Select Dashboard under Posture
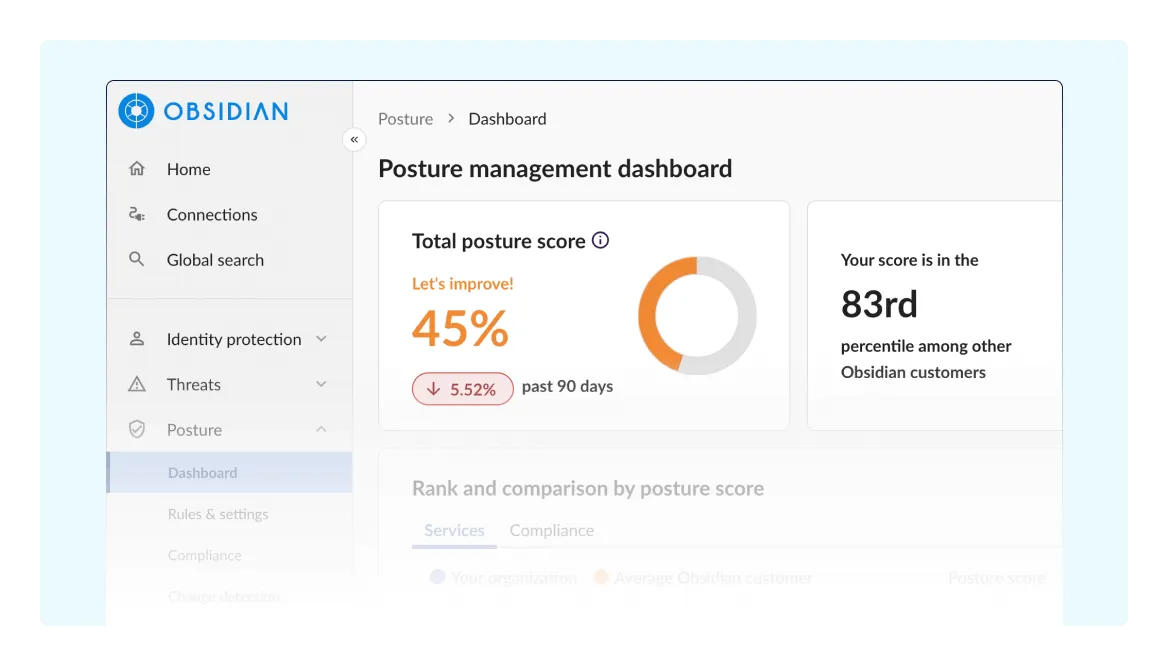This screenshot has height=666, width=1168. click(229, 472)
